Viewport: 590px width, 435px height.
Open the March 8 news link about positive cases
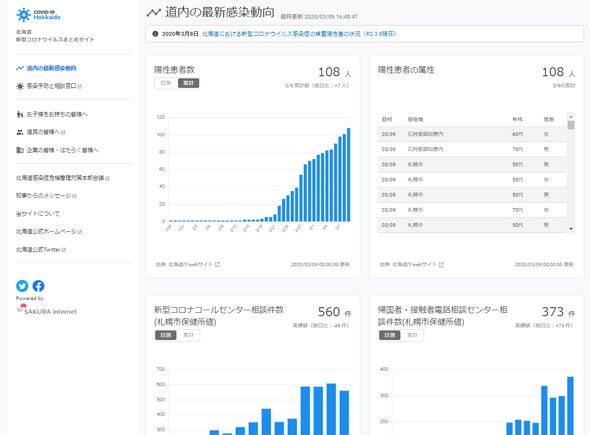(x=299, y=34)
